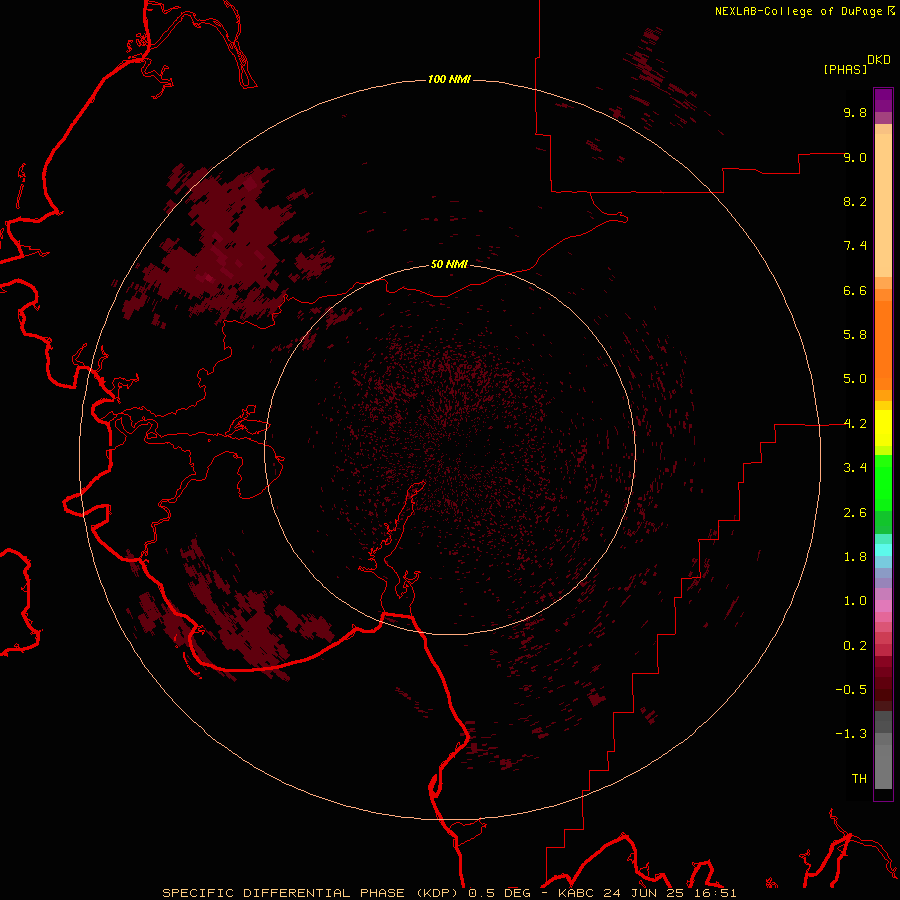Click the NEXLAB-College of DuPage label

pyautogui.click(x=798, y=11)
